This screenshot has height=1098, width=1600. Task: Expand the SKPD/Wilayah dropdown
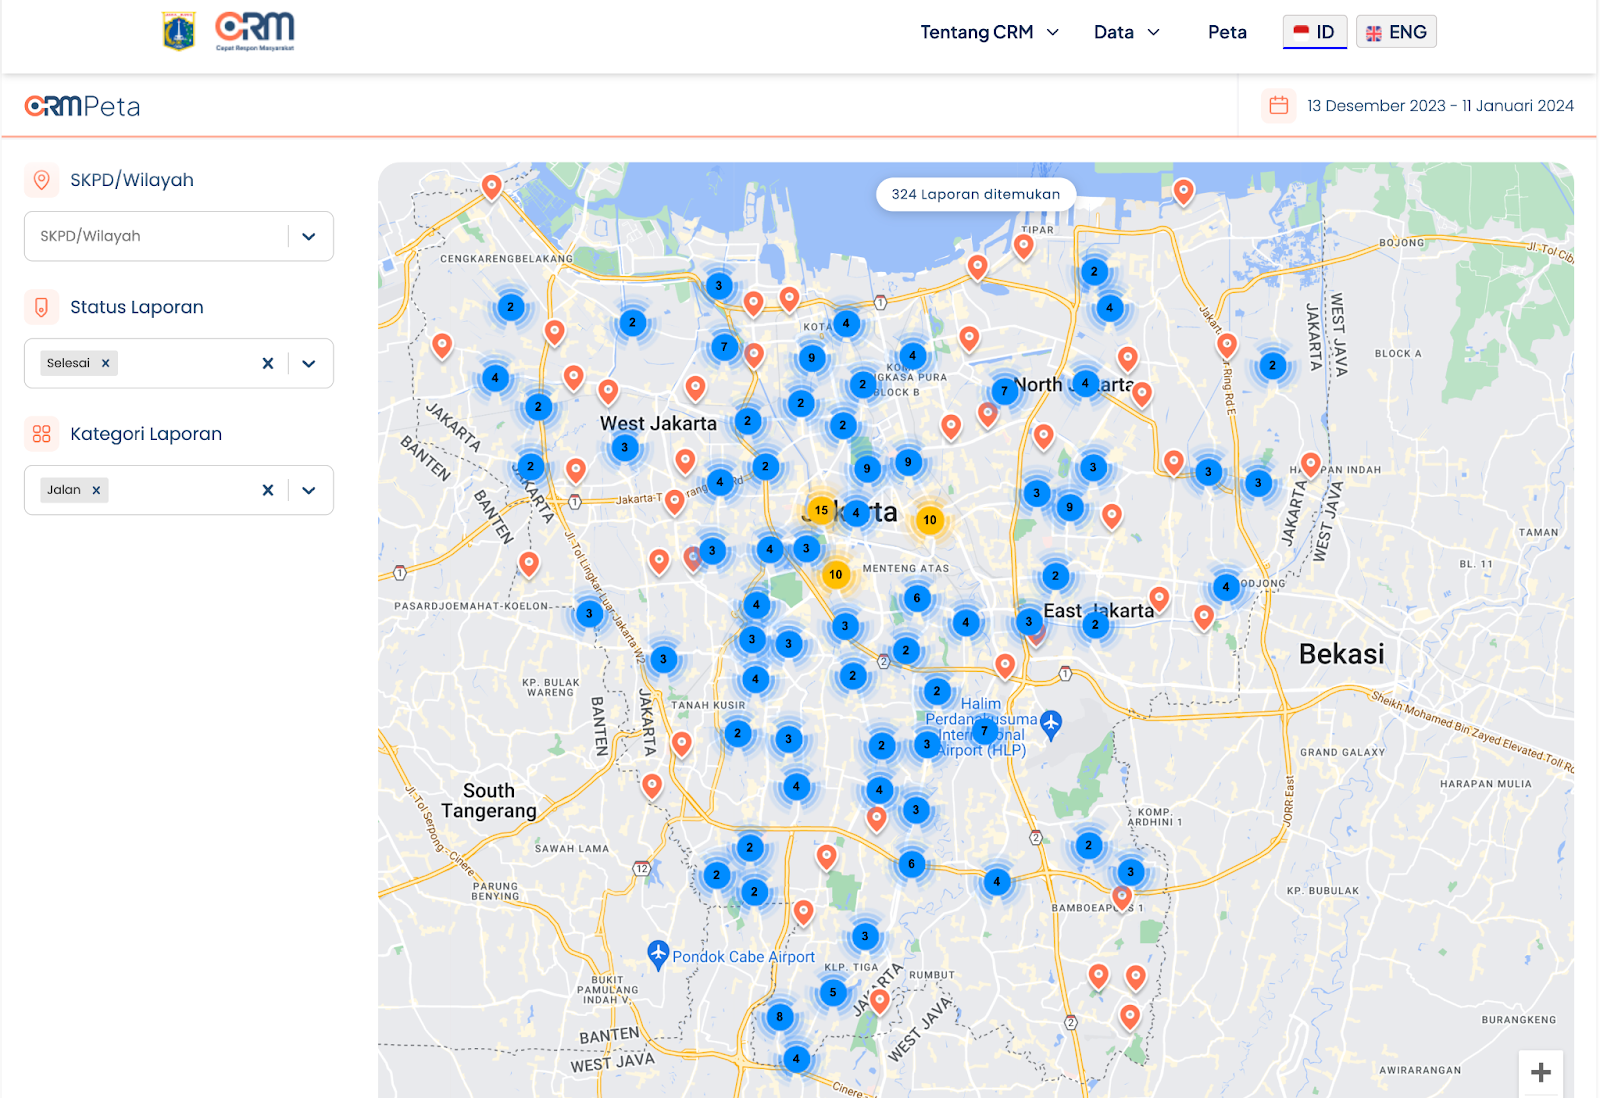pos(309,237)
